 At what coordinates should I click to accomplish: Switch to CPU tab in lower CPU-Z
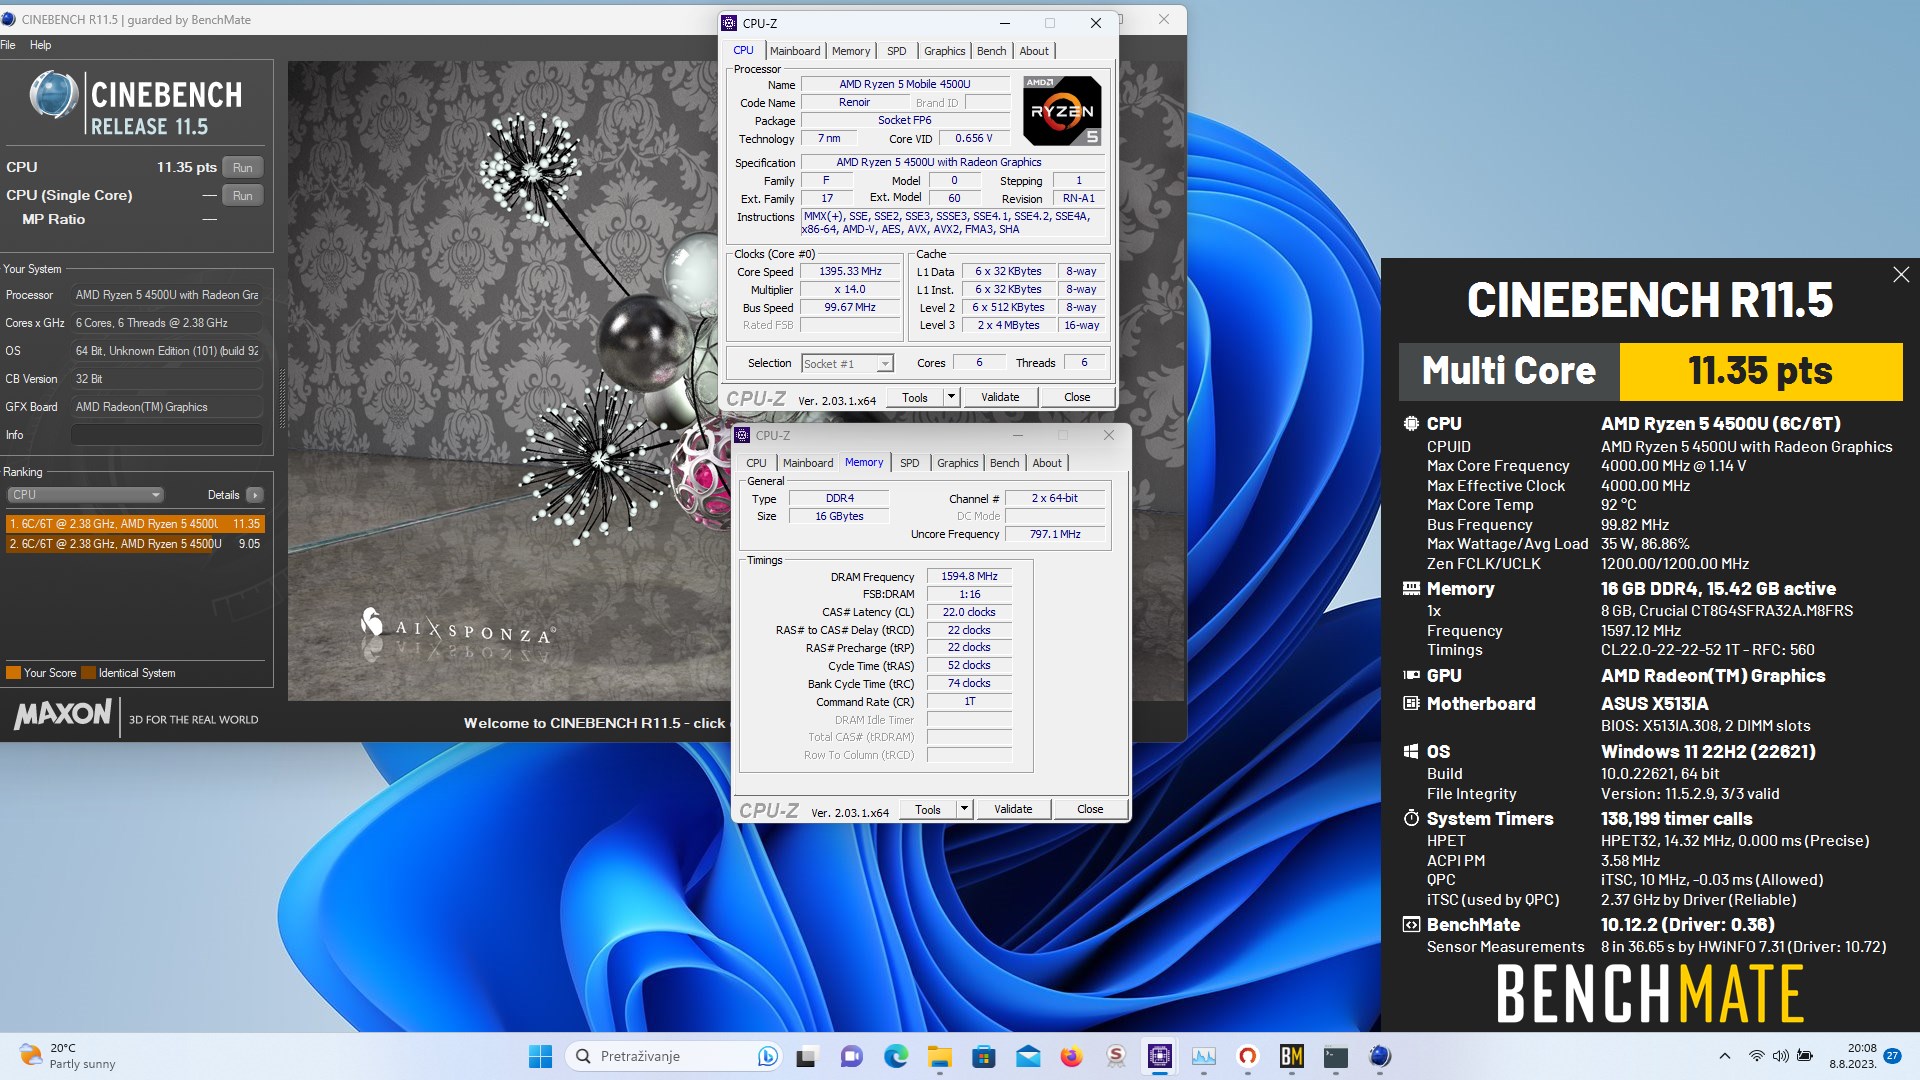tap(756, 463)
